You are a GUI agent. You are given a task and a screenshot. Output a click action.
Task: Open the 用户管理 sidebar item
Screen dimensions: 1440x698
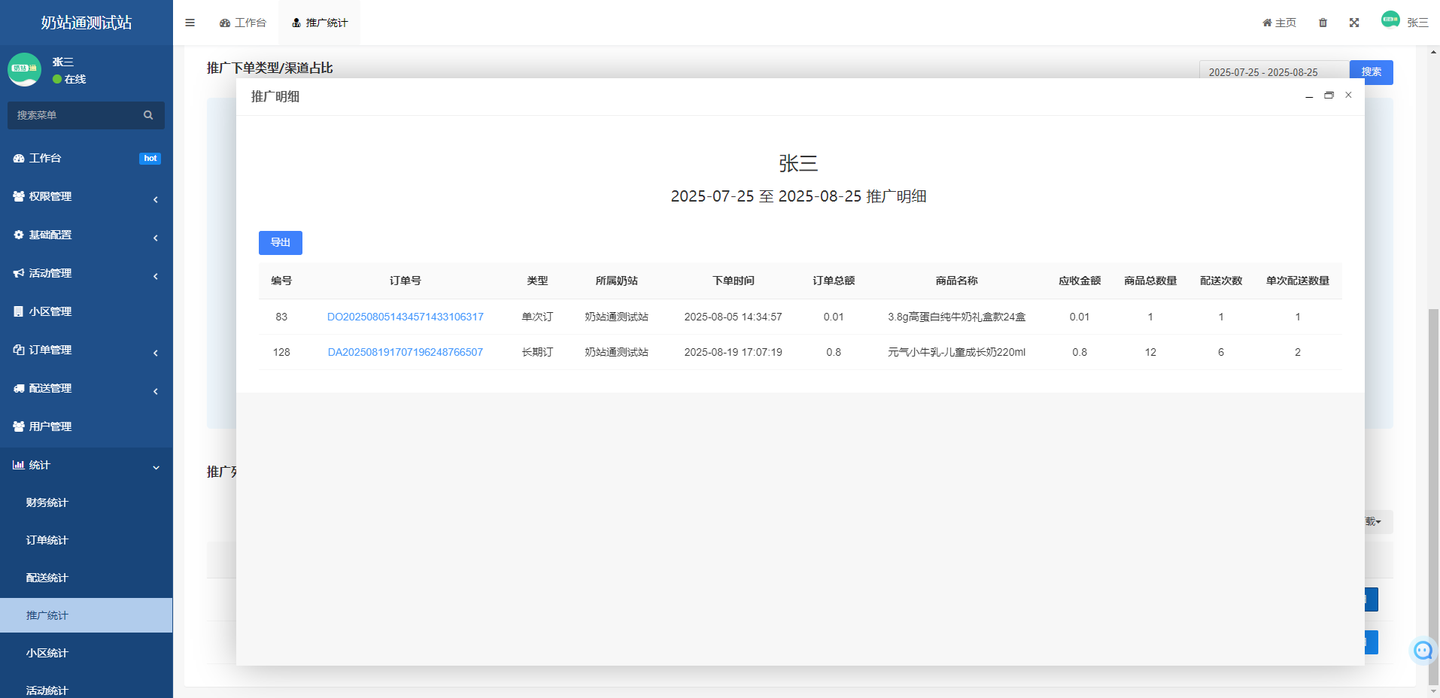tap(86, 426)
